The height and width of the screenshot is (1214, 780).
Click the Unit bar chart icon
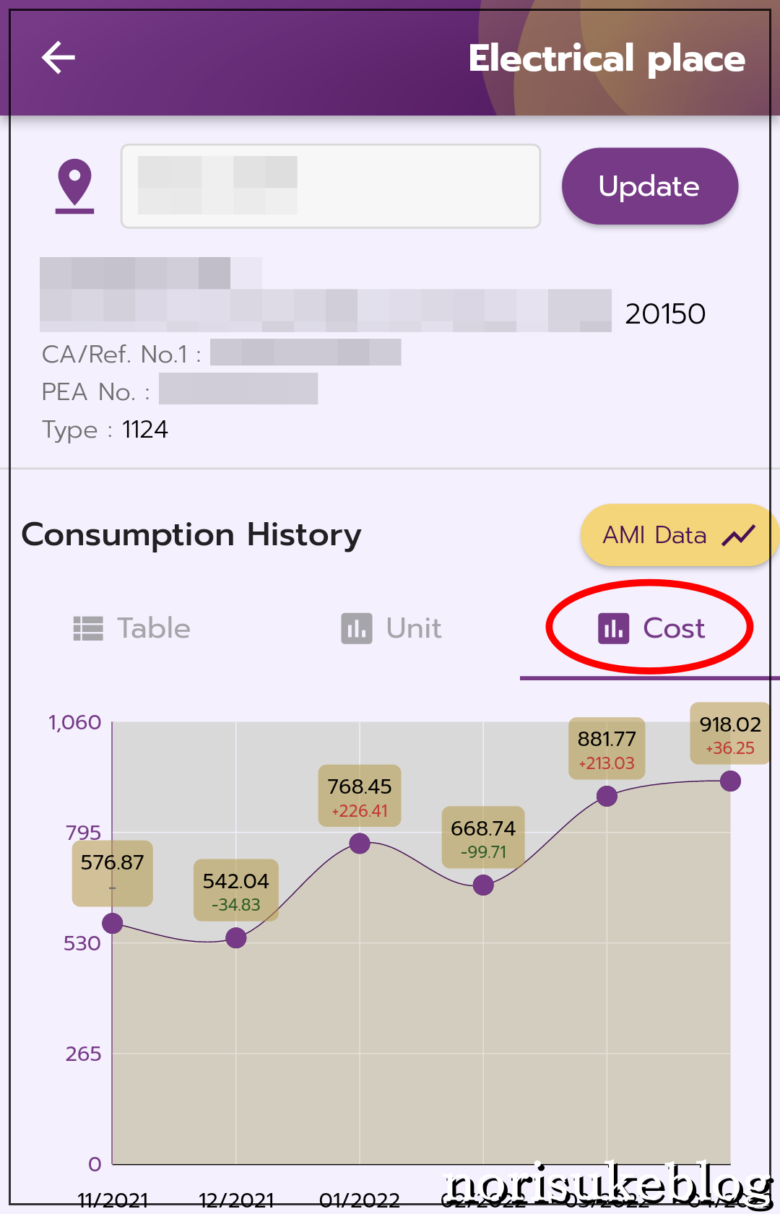coord(356,629)
